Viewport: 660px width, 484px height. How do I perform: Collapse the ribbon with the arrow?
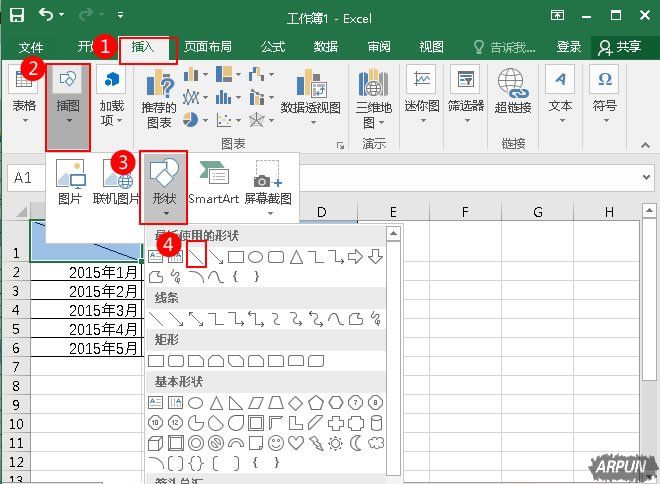tap(645, 145)
